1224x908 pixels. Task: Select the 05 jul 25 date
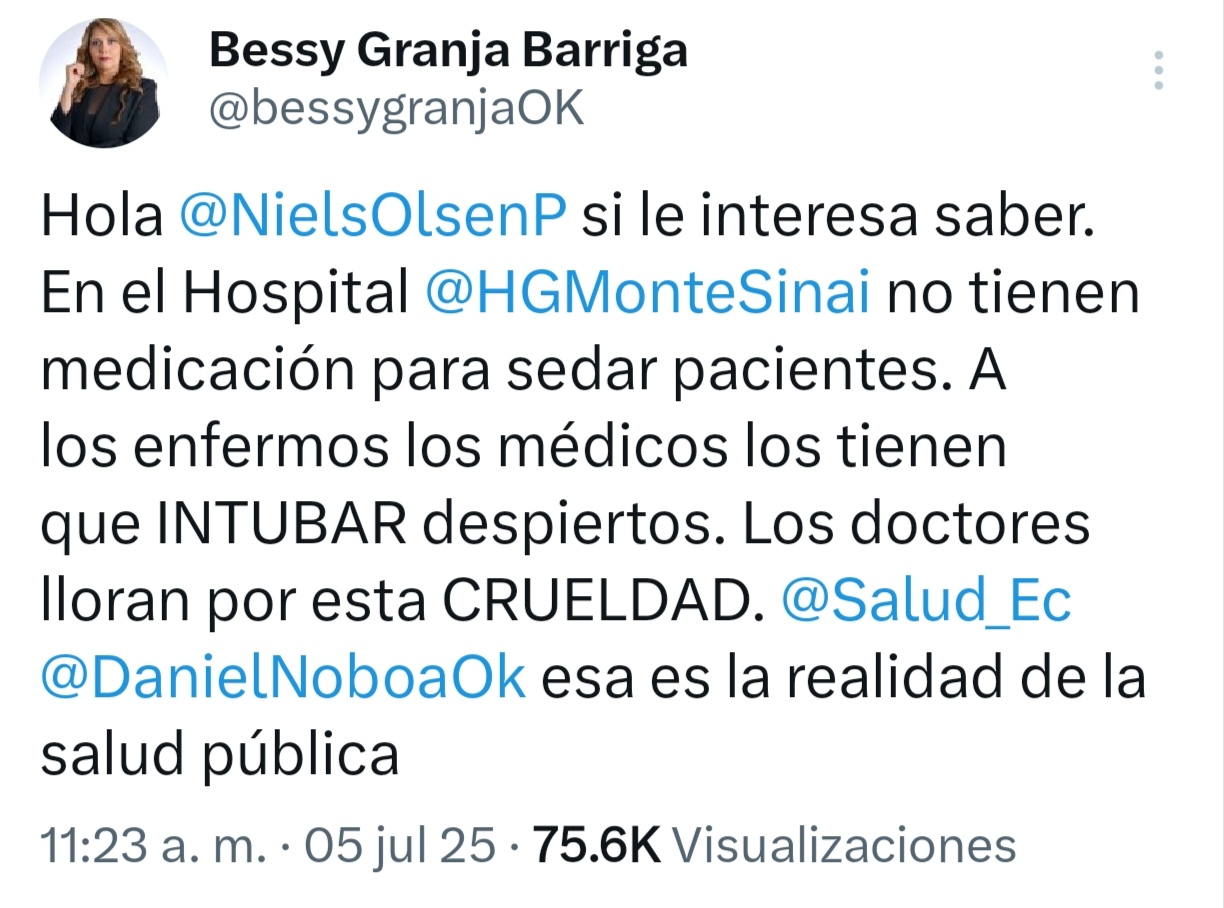(x=400, y=846)
